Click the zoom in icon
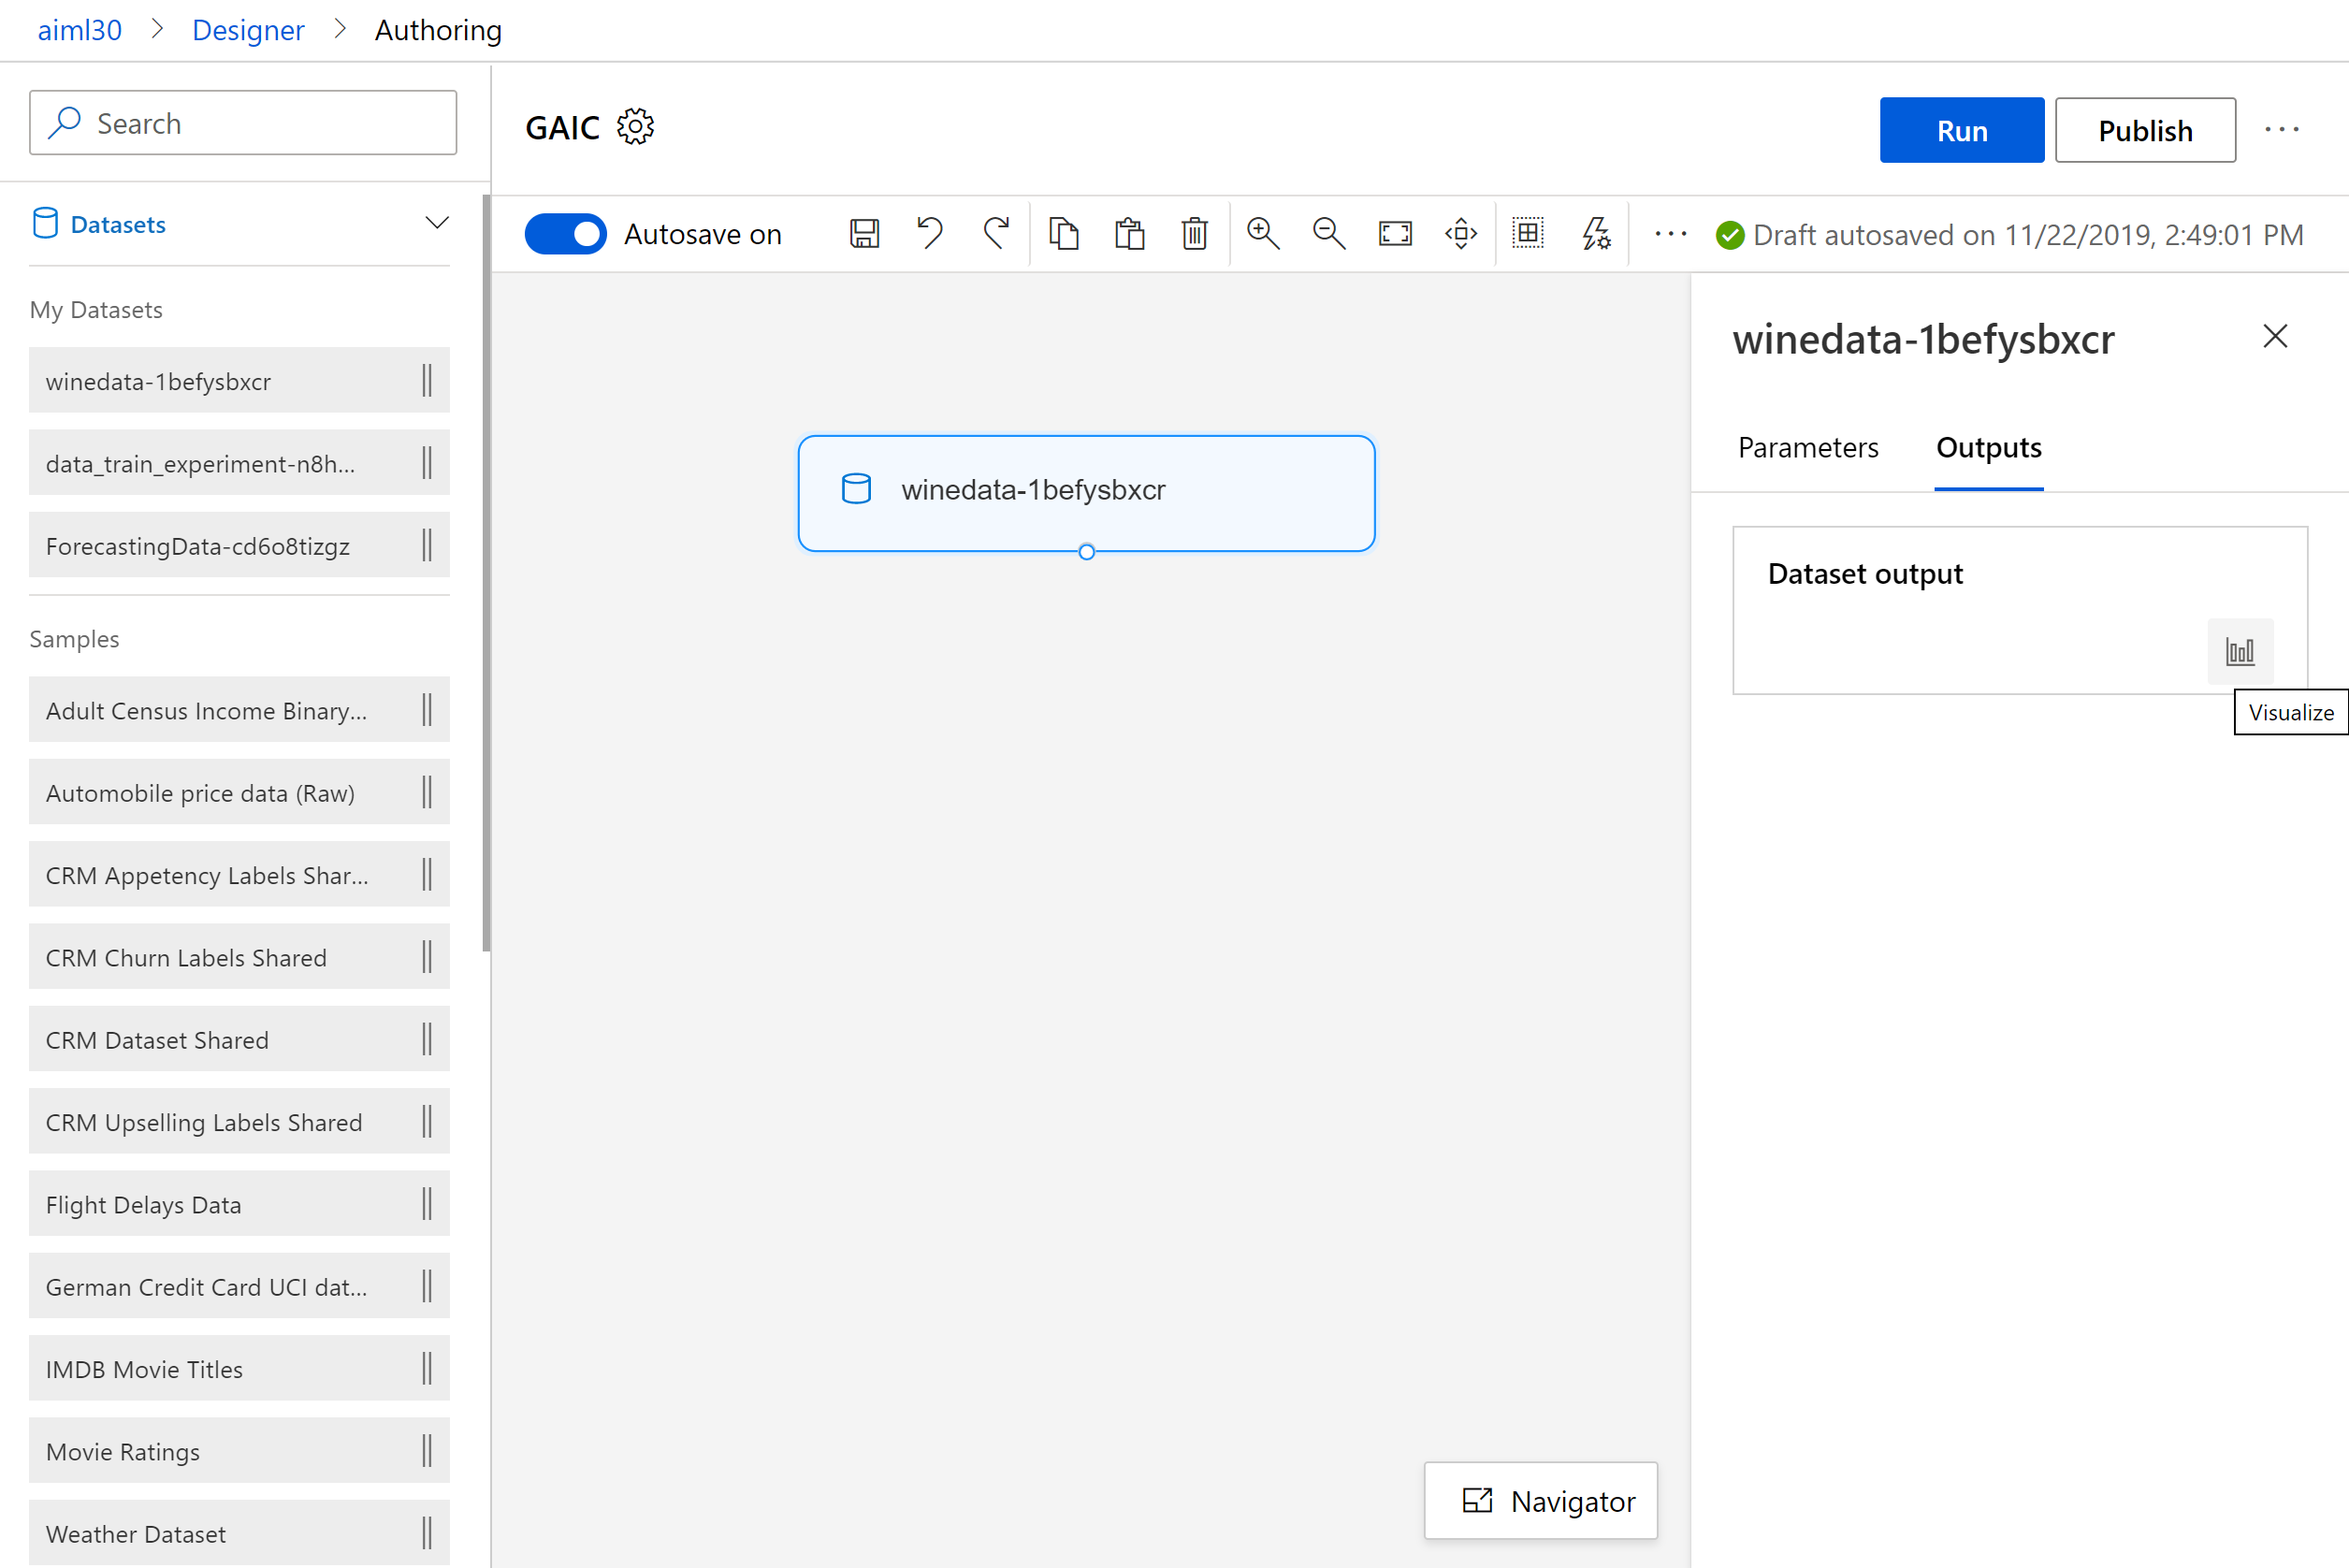 1263,233
